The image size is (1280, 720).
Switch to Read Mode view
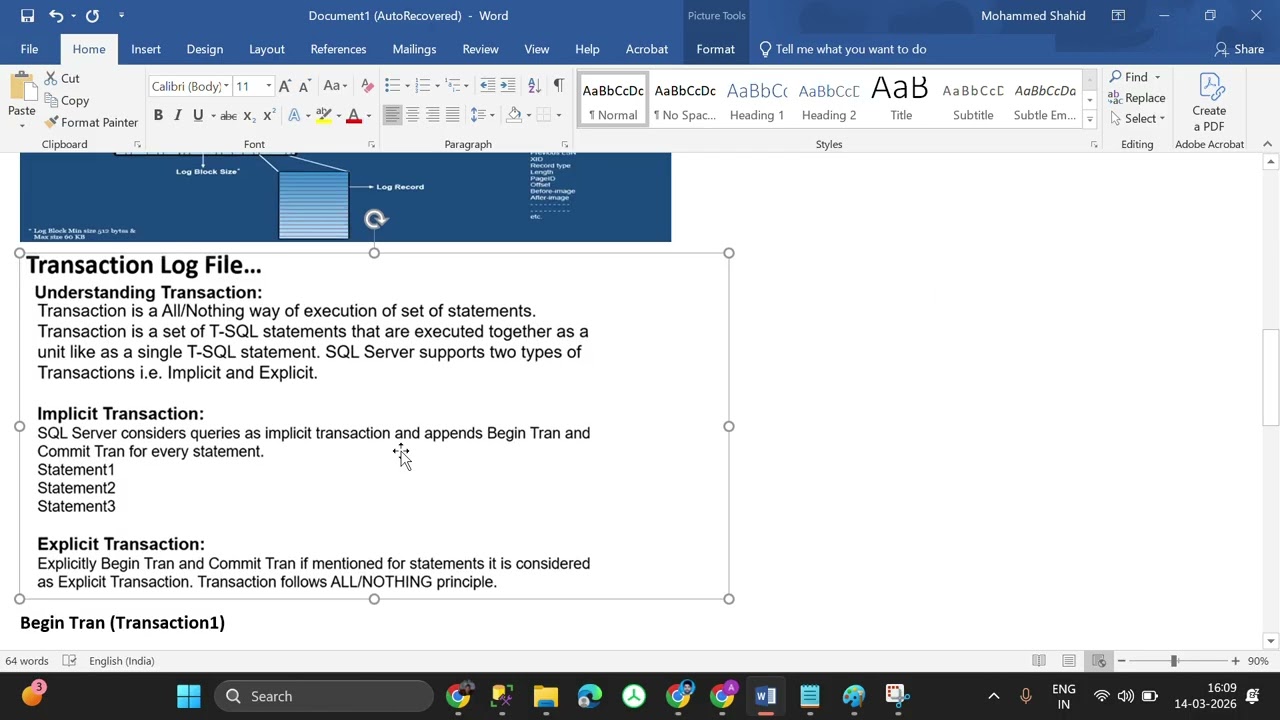coord(1039,660)
